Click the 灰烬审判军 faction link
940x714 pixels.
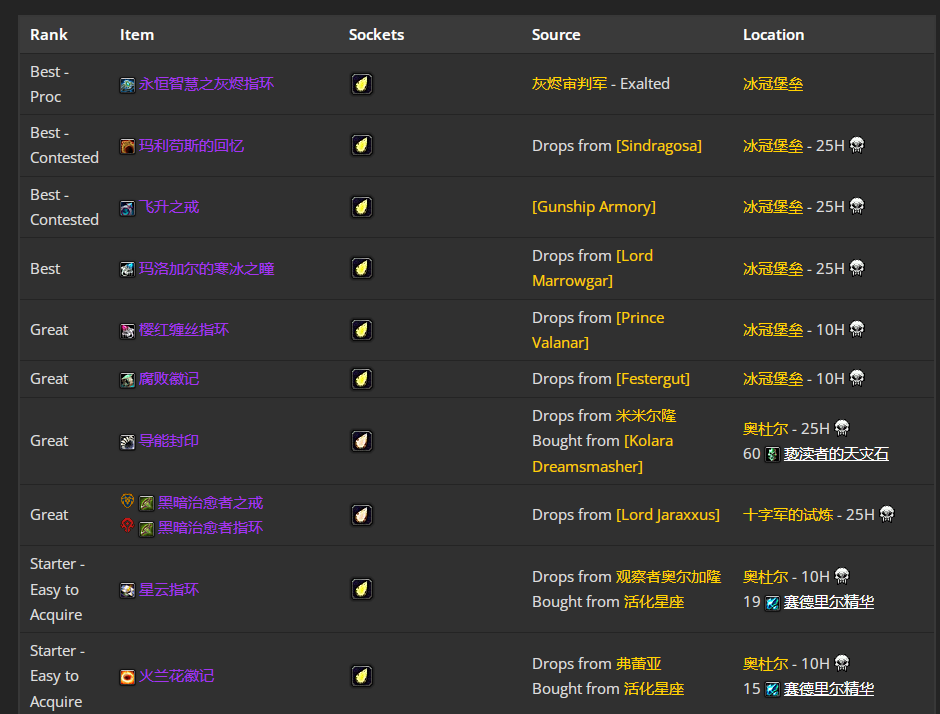(x=569, y=84)
